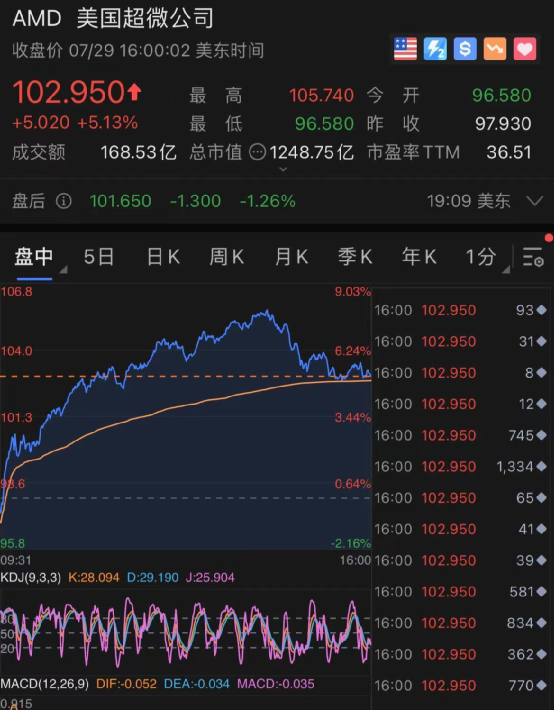Tap the KDJ(9,3,3) indicator label

coord(30,577)
